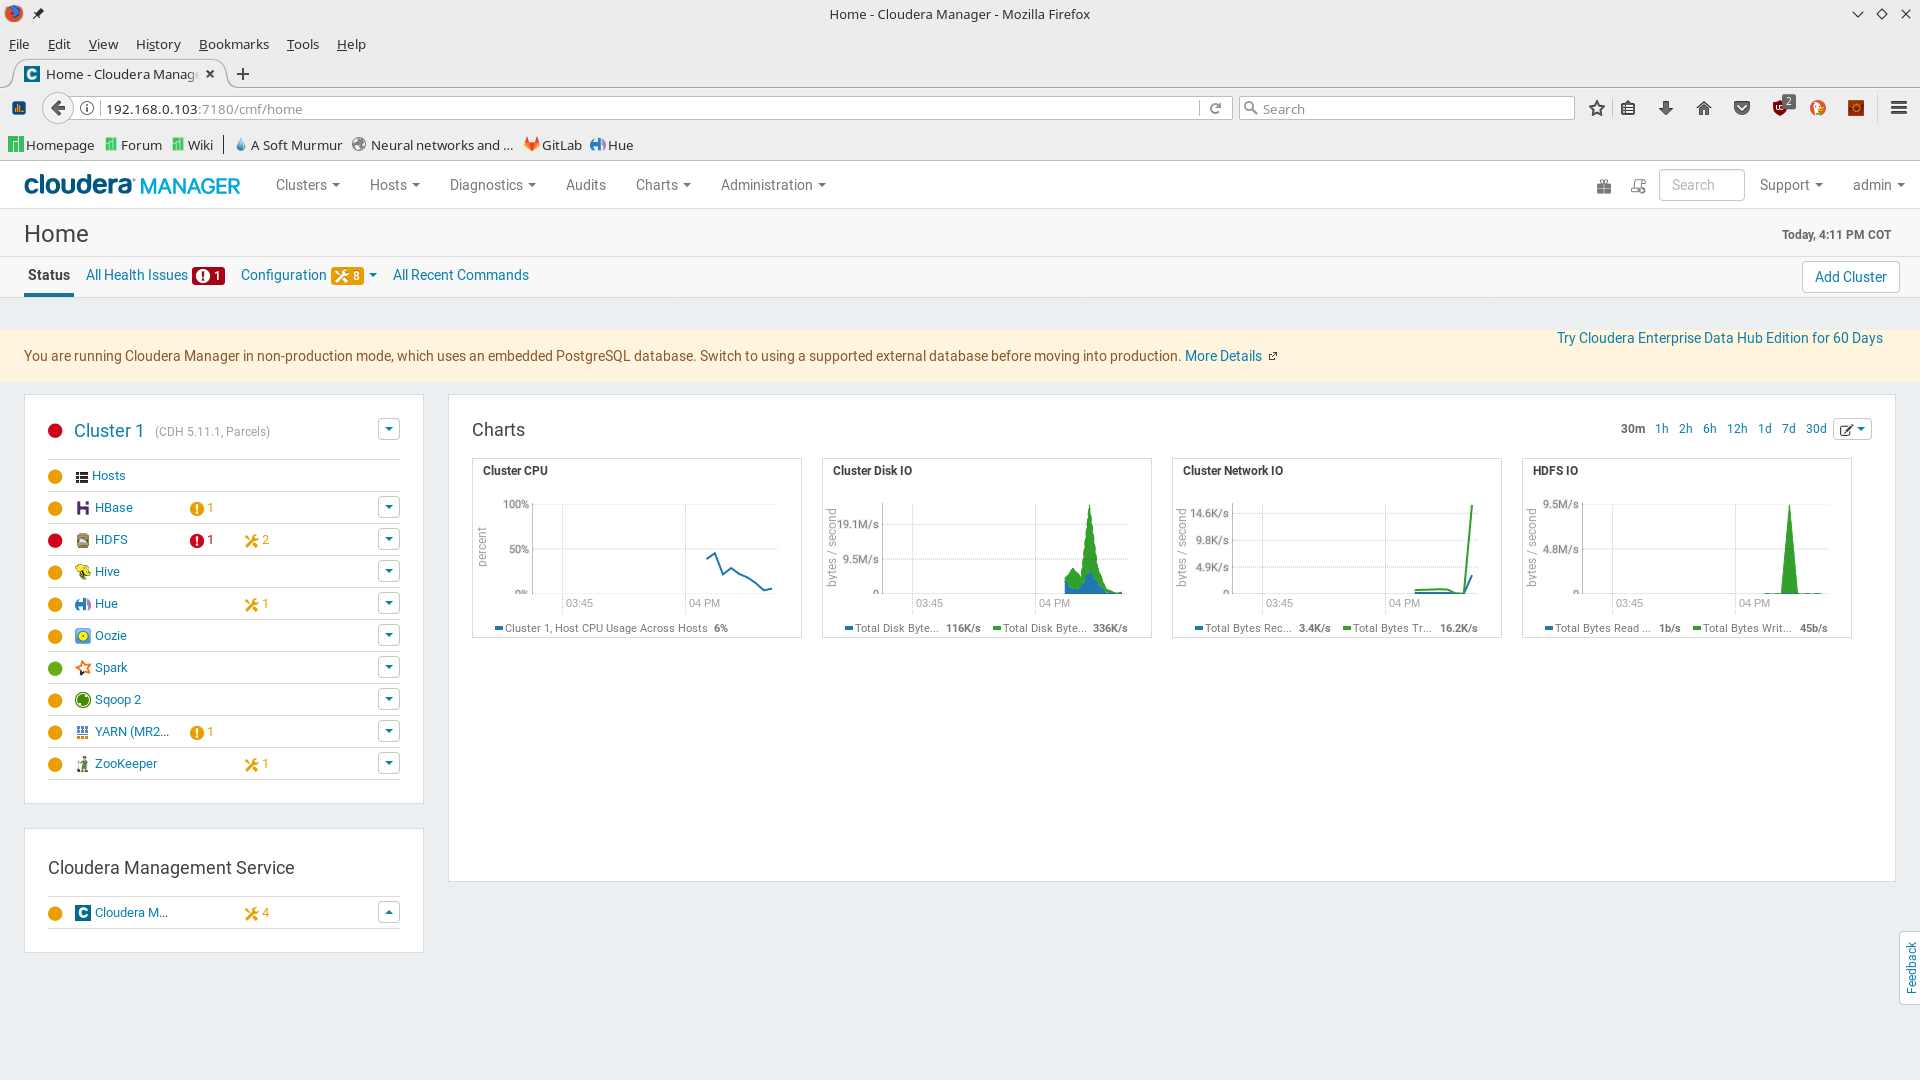Open HBase health warning indicator
The image size is (1920, 1080).
point(202,508)
